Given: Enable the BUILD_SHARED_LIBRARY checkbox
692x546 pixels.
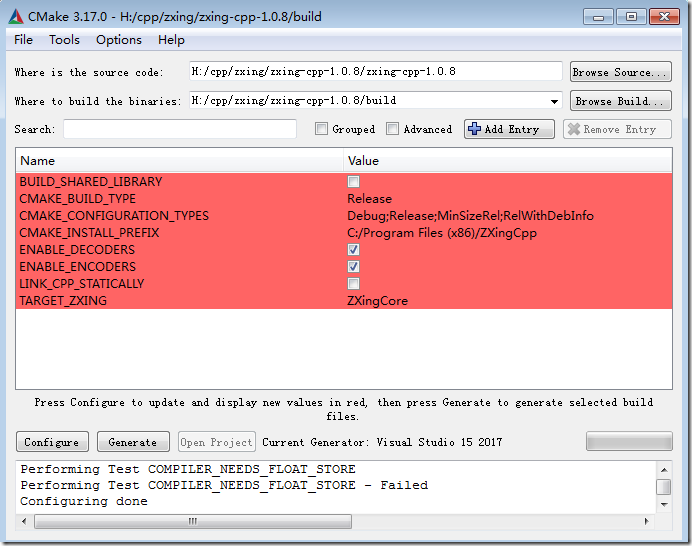Looking at the screenshot, I should tap(354, 182).
